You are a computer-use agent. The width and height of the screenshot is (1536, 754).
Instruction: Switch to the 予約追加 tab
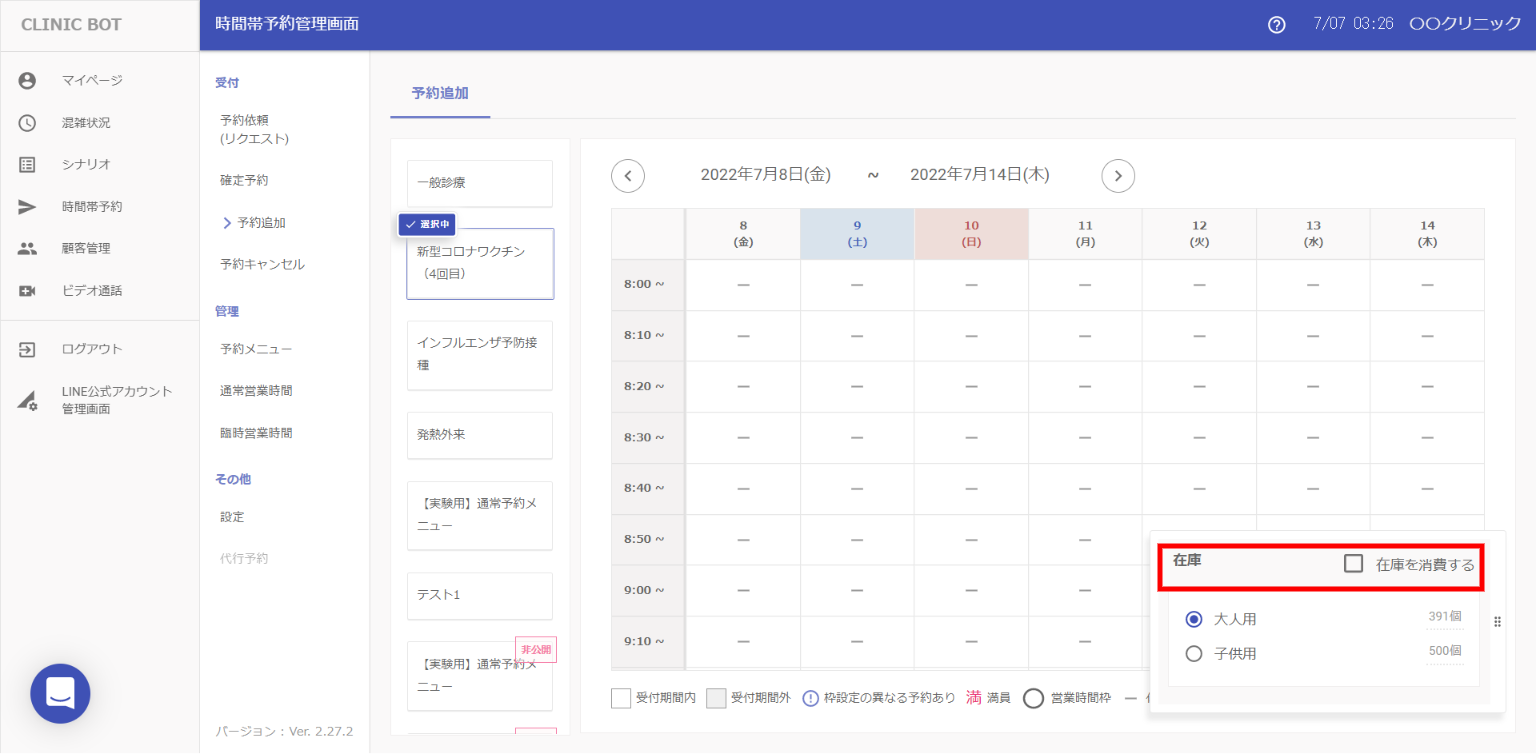click(440, 94)
